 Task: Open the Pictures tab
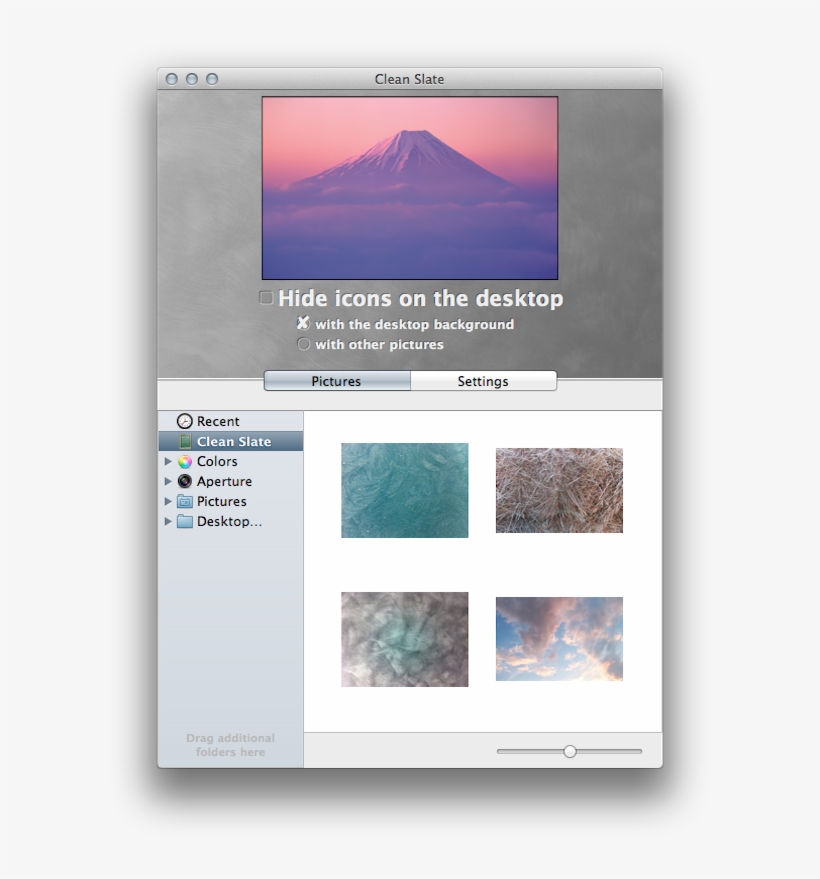[x=337, y=381]
